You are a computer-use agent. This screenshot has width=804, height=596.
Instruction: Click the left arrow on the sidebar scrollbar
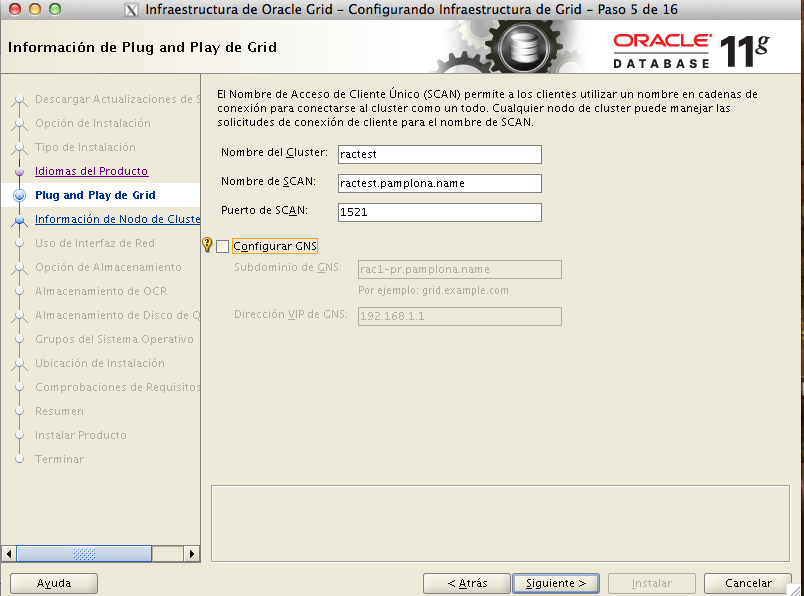tap(10, 553)
